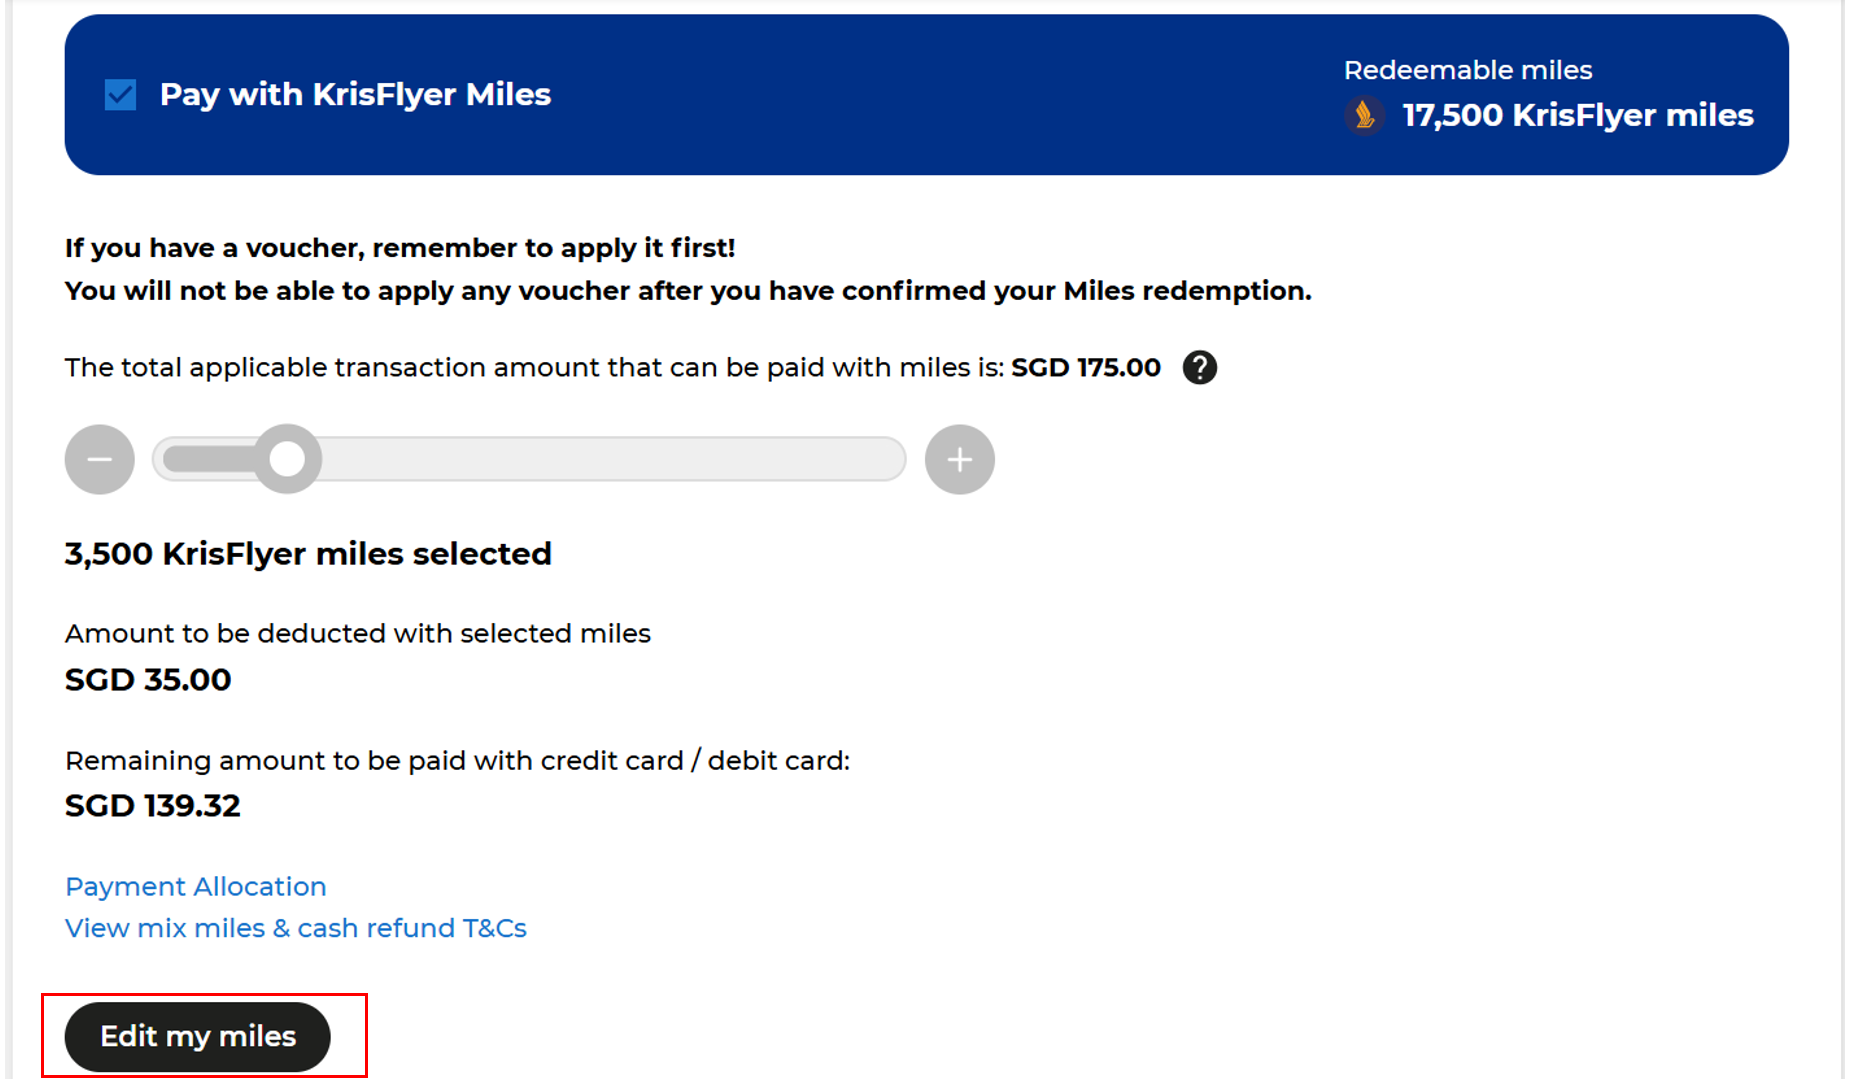Open the question mark help tooltip
1855x1079 pixels.
(1199, 368)
